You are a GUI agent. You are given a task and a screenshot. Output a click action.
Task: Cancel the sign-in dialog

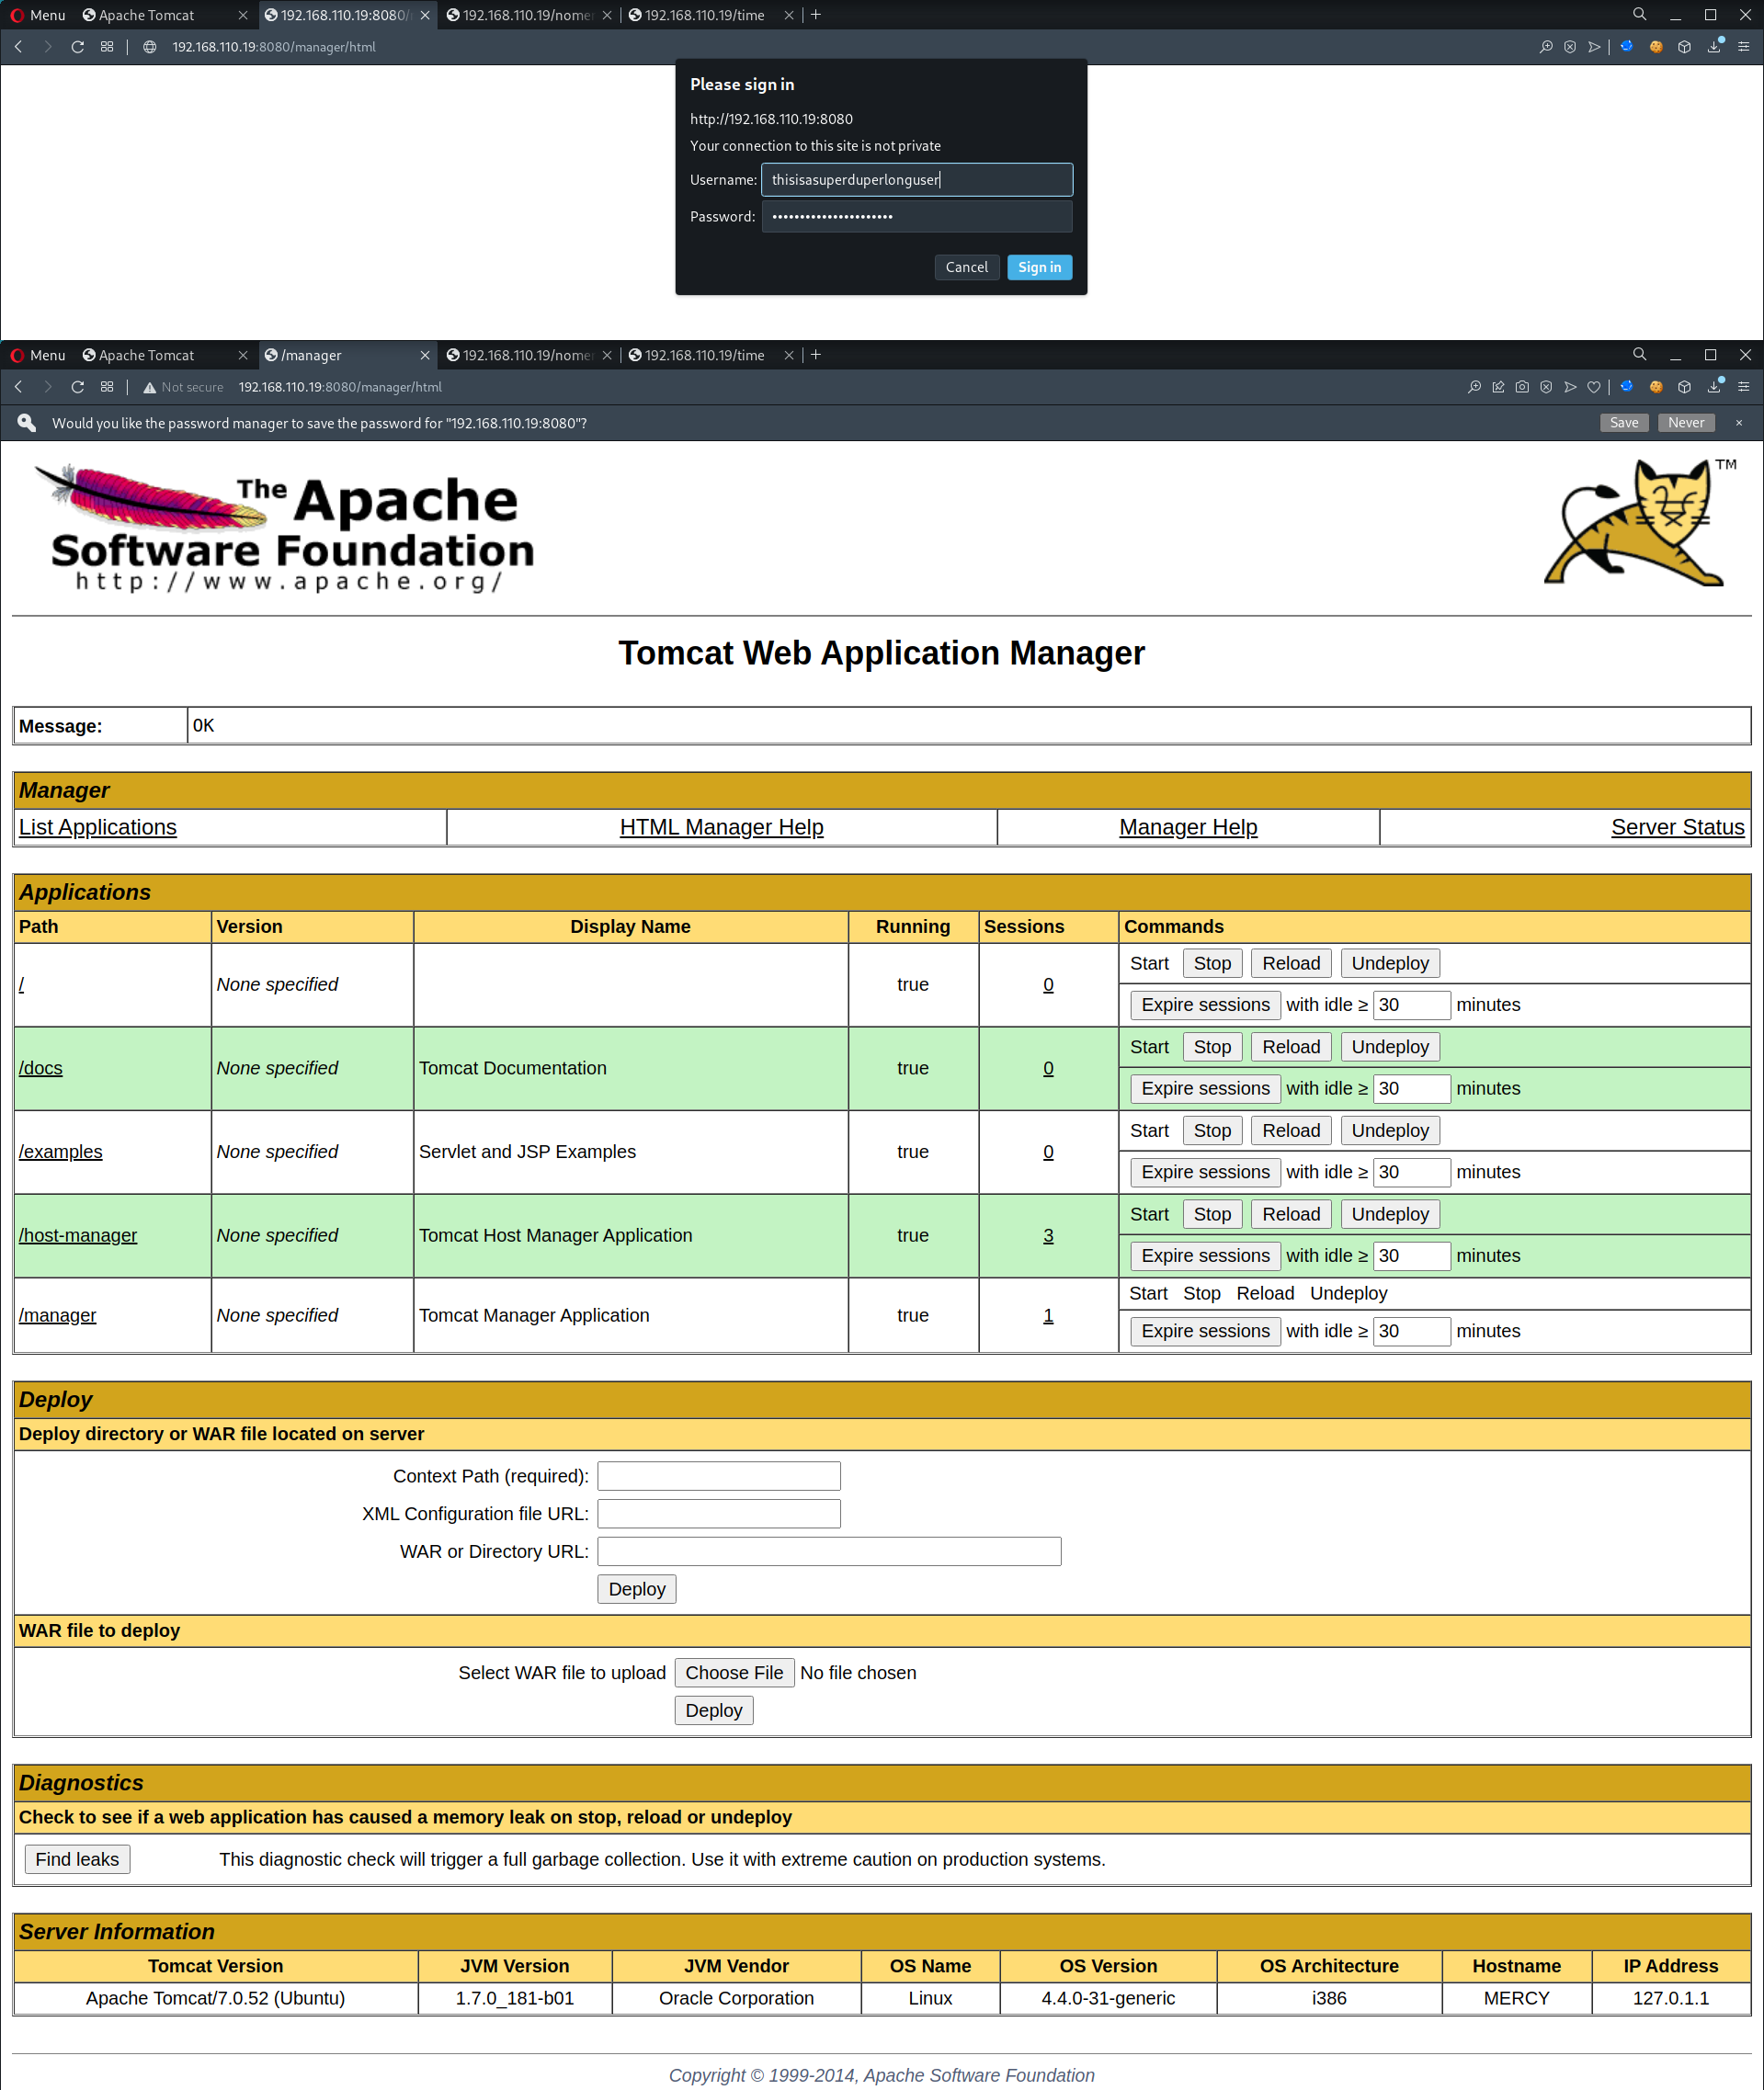point(966,267)
